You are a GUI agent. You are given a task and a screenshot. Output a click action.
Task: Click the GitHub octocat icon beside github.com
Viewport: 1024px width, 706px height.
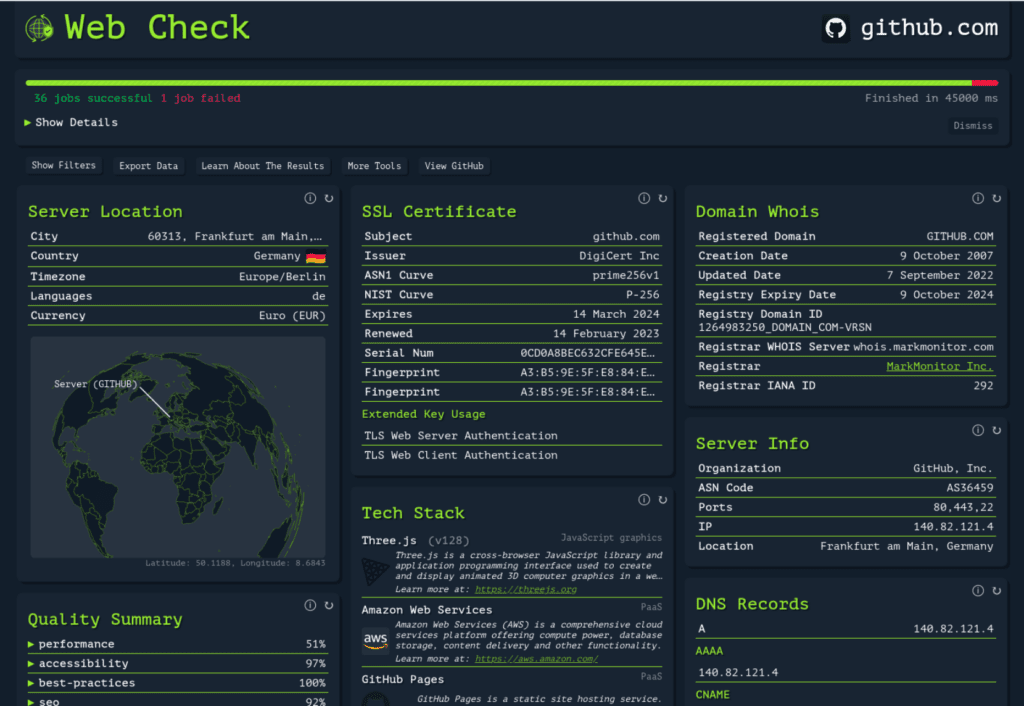835,29
